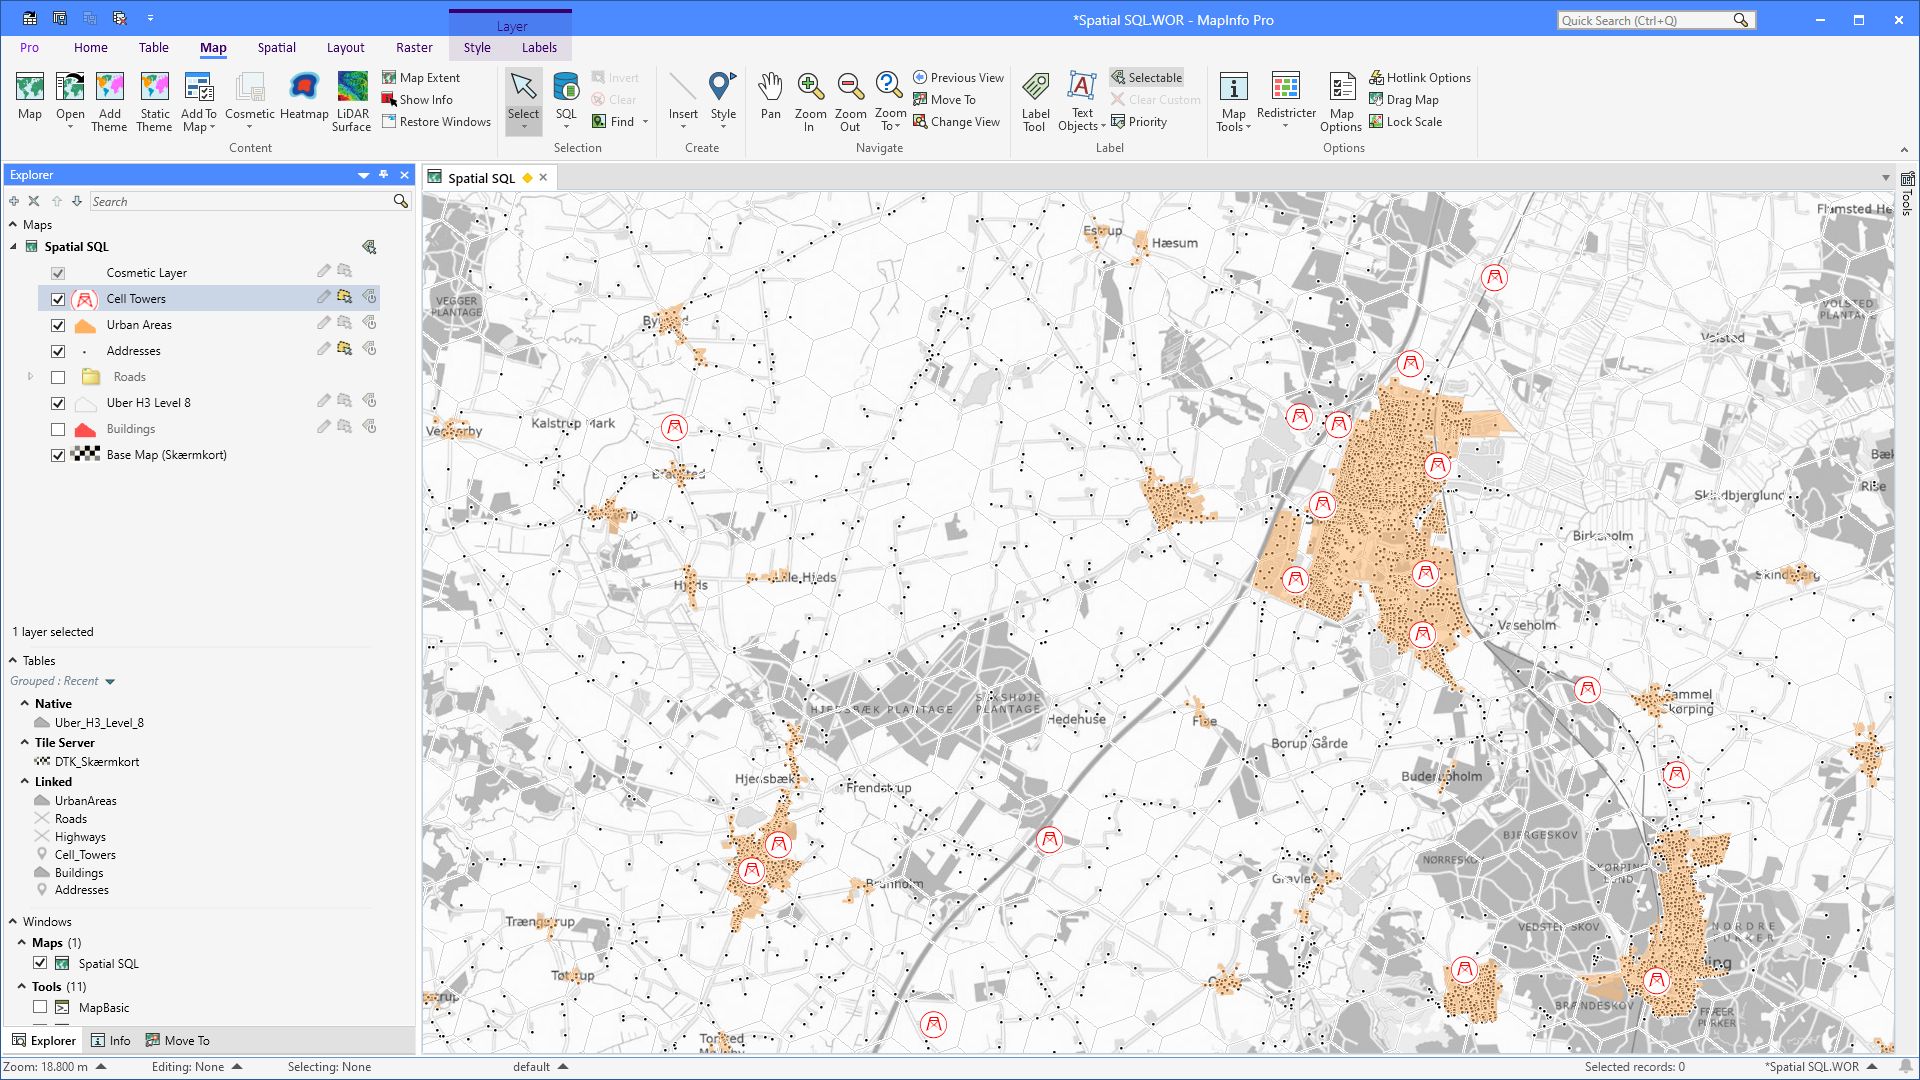
Task: Click the Style marker icon
Action: (x=722, y=87)
